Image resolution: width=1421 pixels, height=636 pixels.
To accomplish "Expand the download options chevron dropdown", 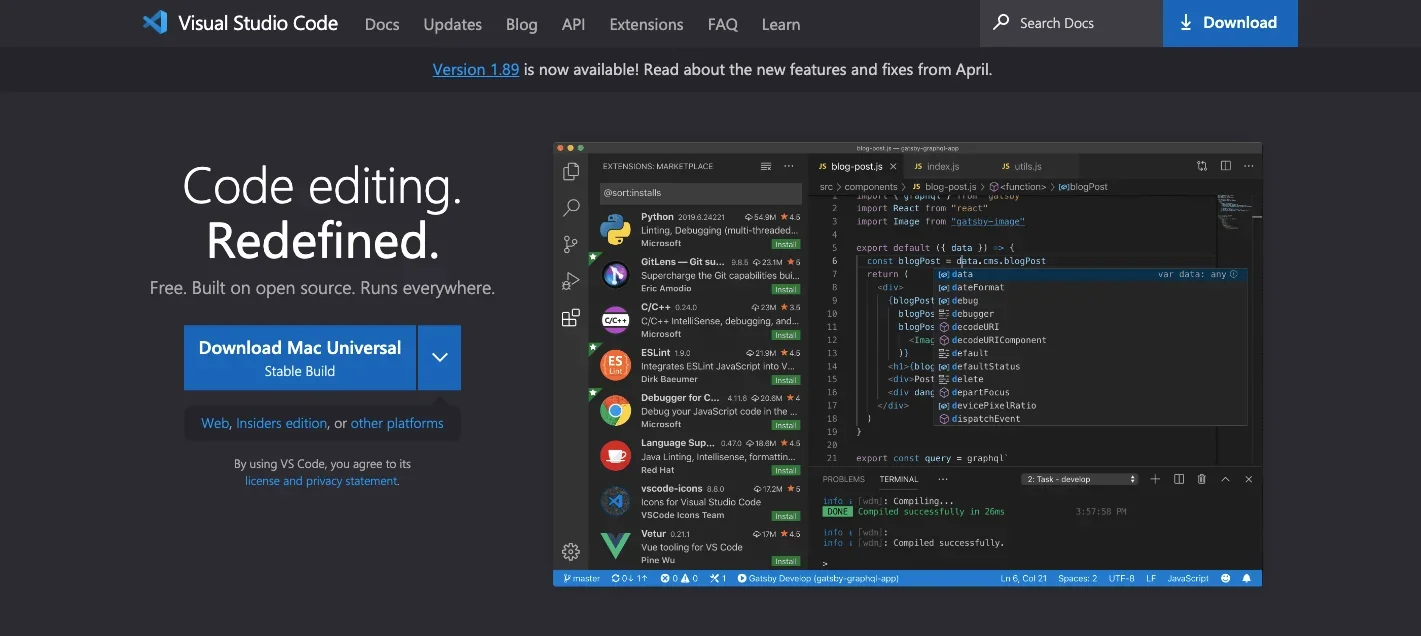I will (x=440, y=357).
